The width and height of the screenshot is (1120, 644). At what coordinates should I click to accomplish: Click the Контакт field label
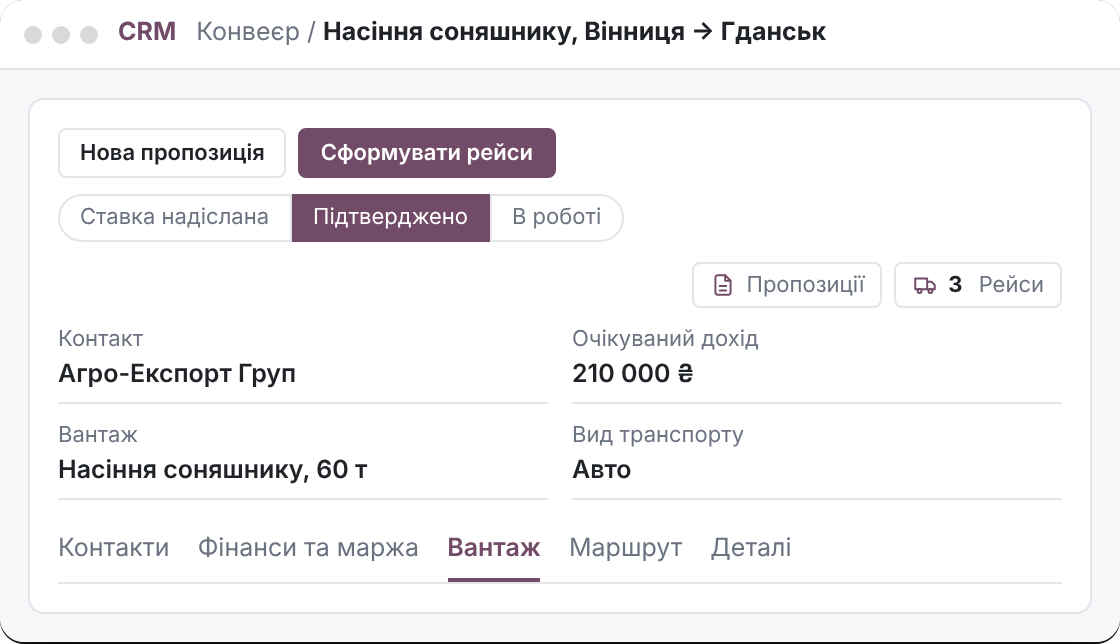tap(101, 338)
